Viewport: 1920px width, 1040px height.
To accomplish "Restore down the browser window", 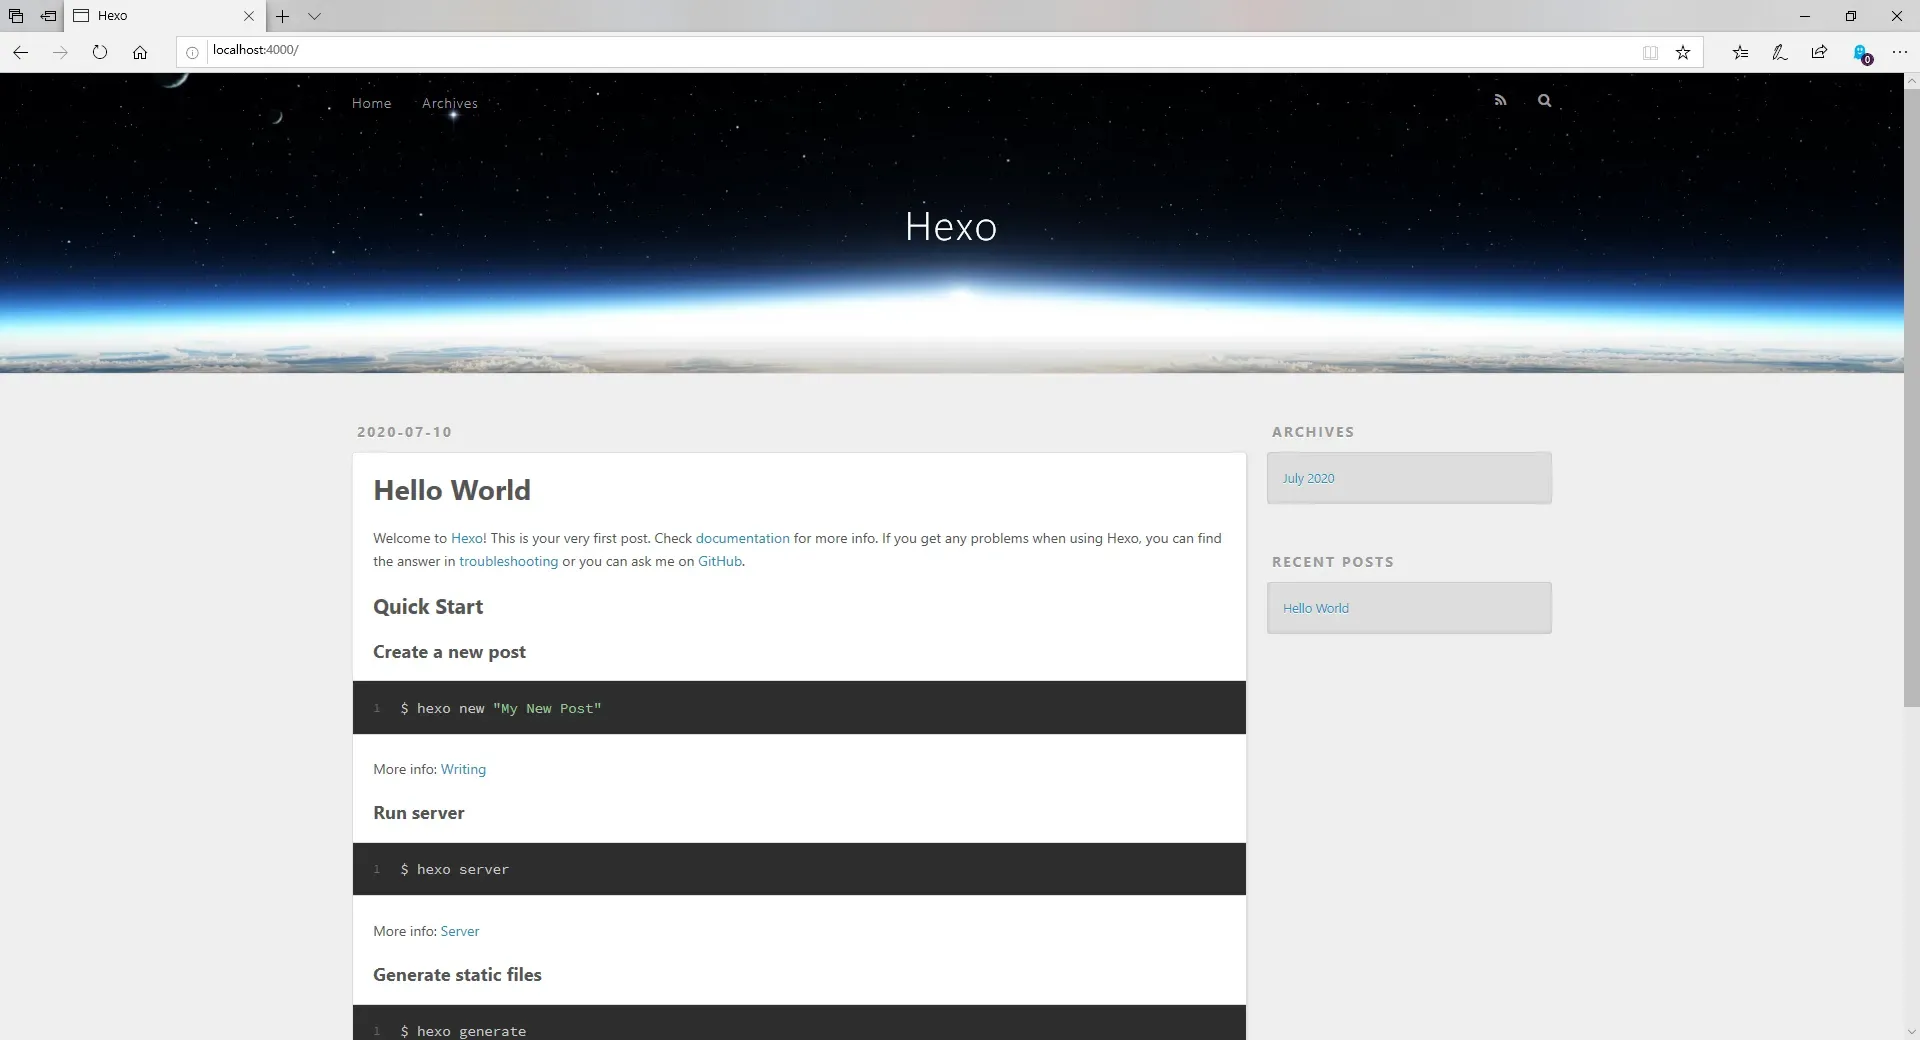I will [x=1851, y=16].
